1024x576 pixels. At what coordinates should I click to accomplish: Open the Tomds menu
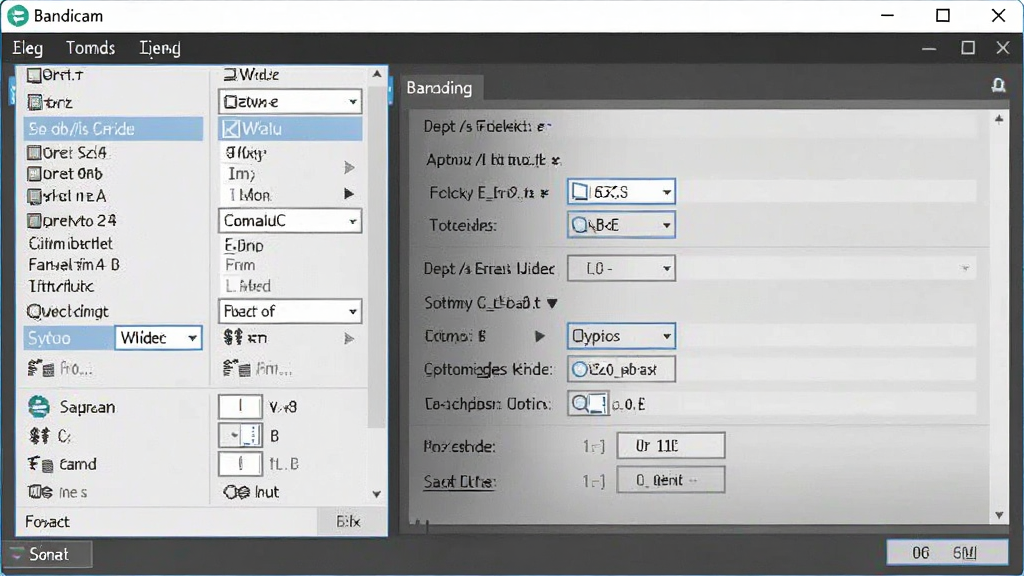click(90, 48)
